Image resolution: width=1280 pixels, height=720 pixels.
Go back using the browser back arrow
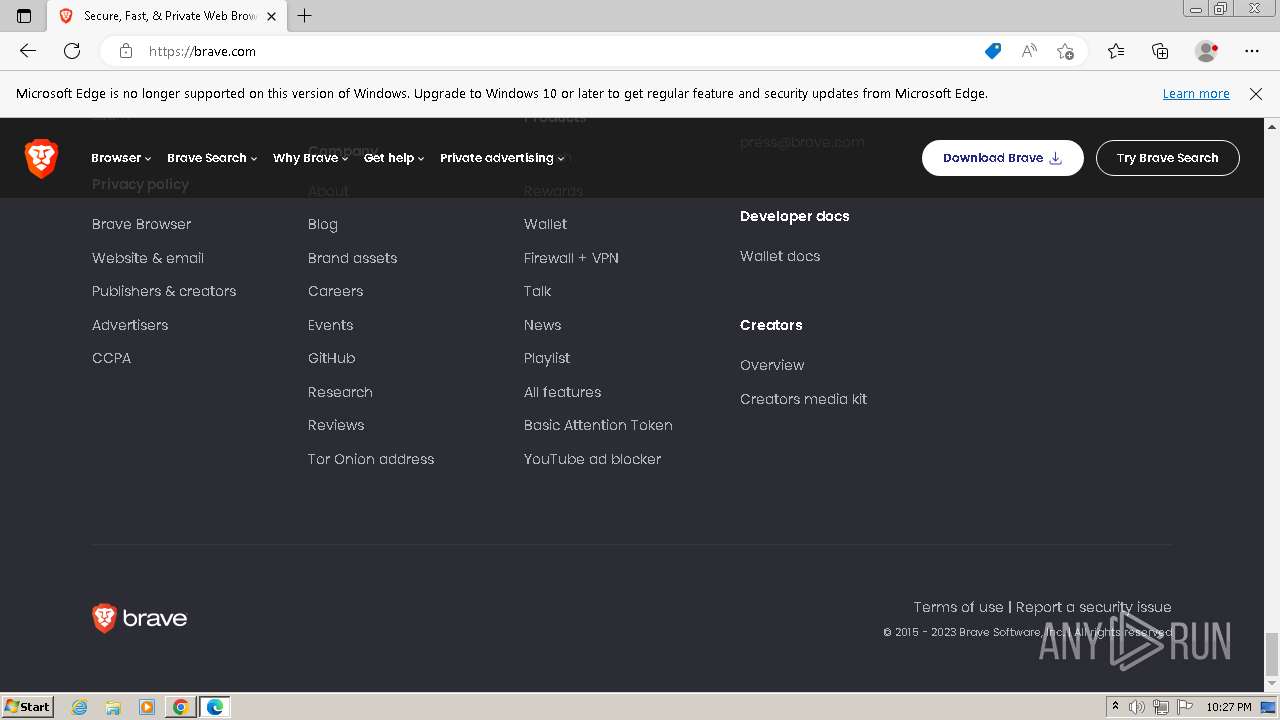coord(28,51)
